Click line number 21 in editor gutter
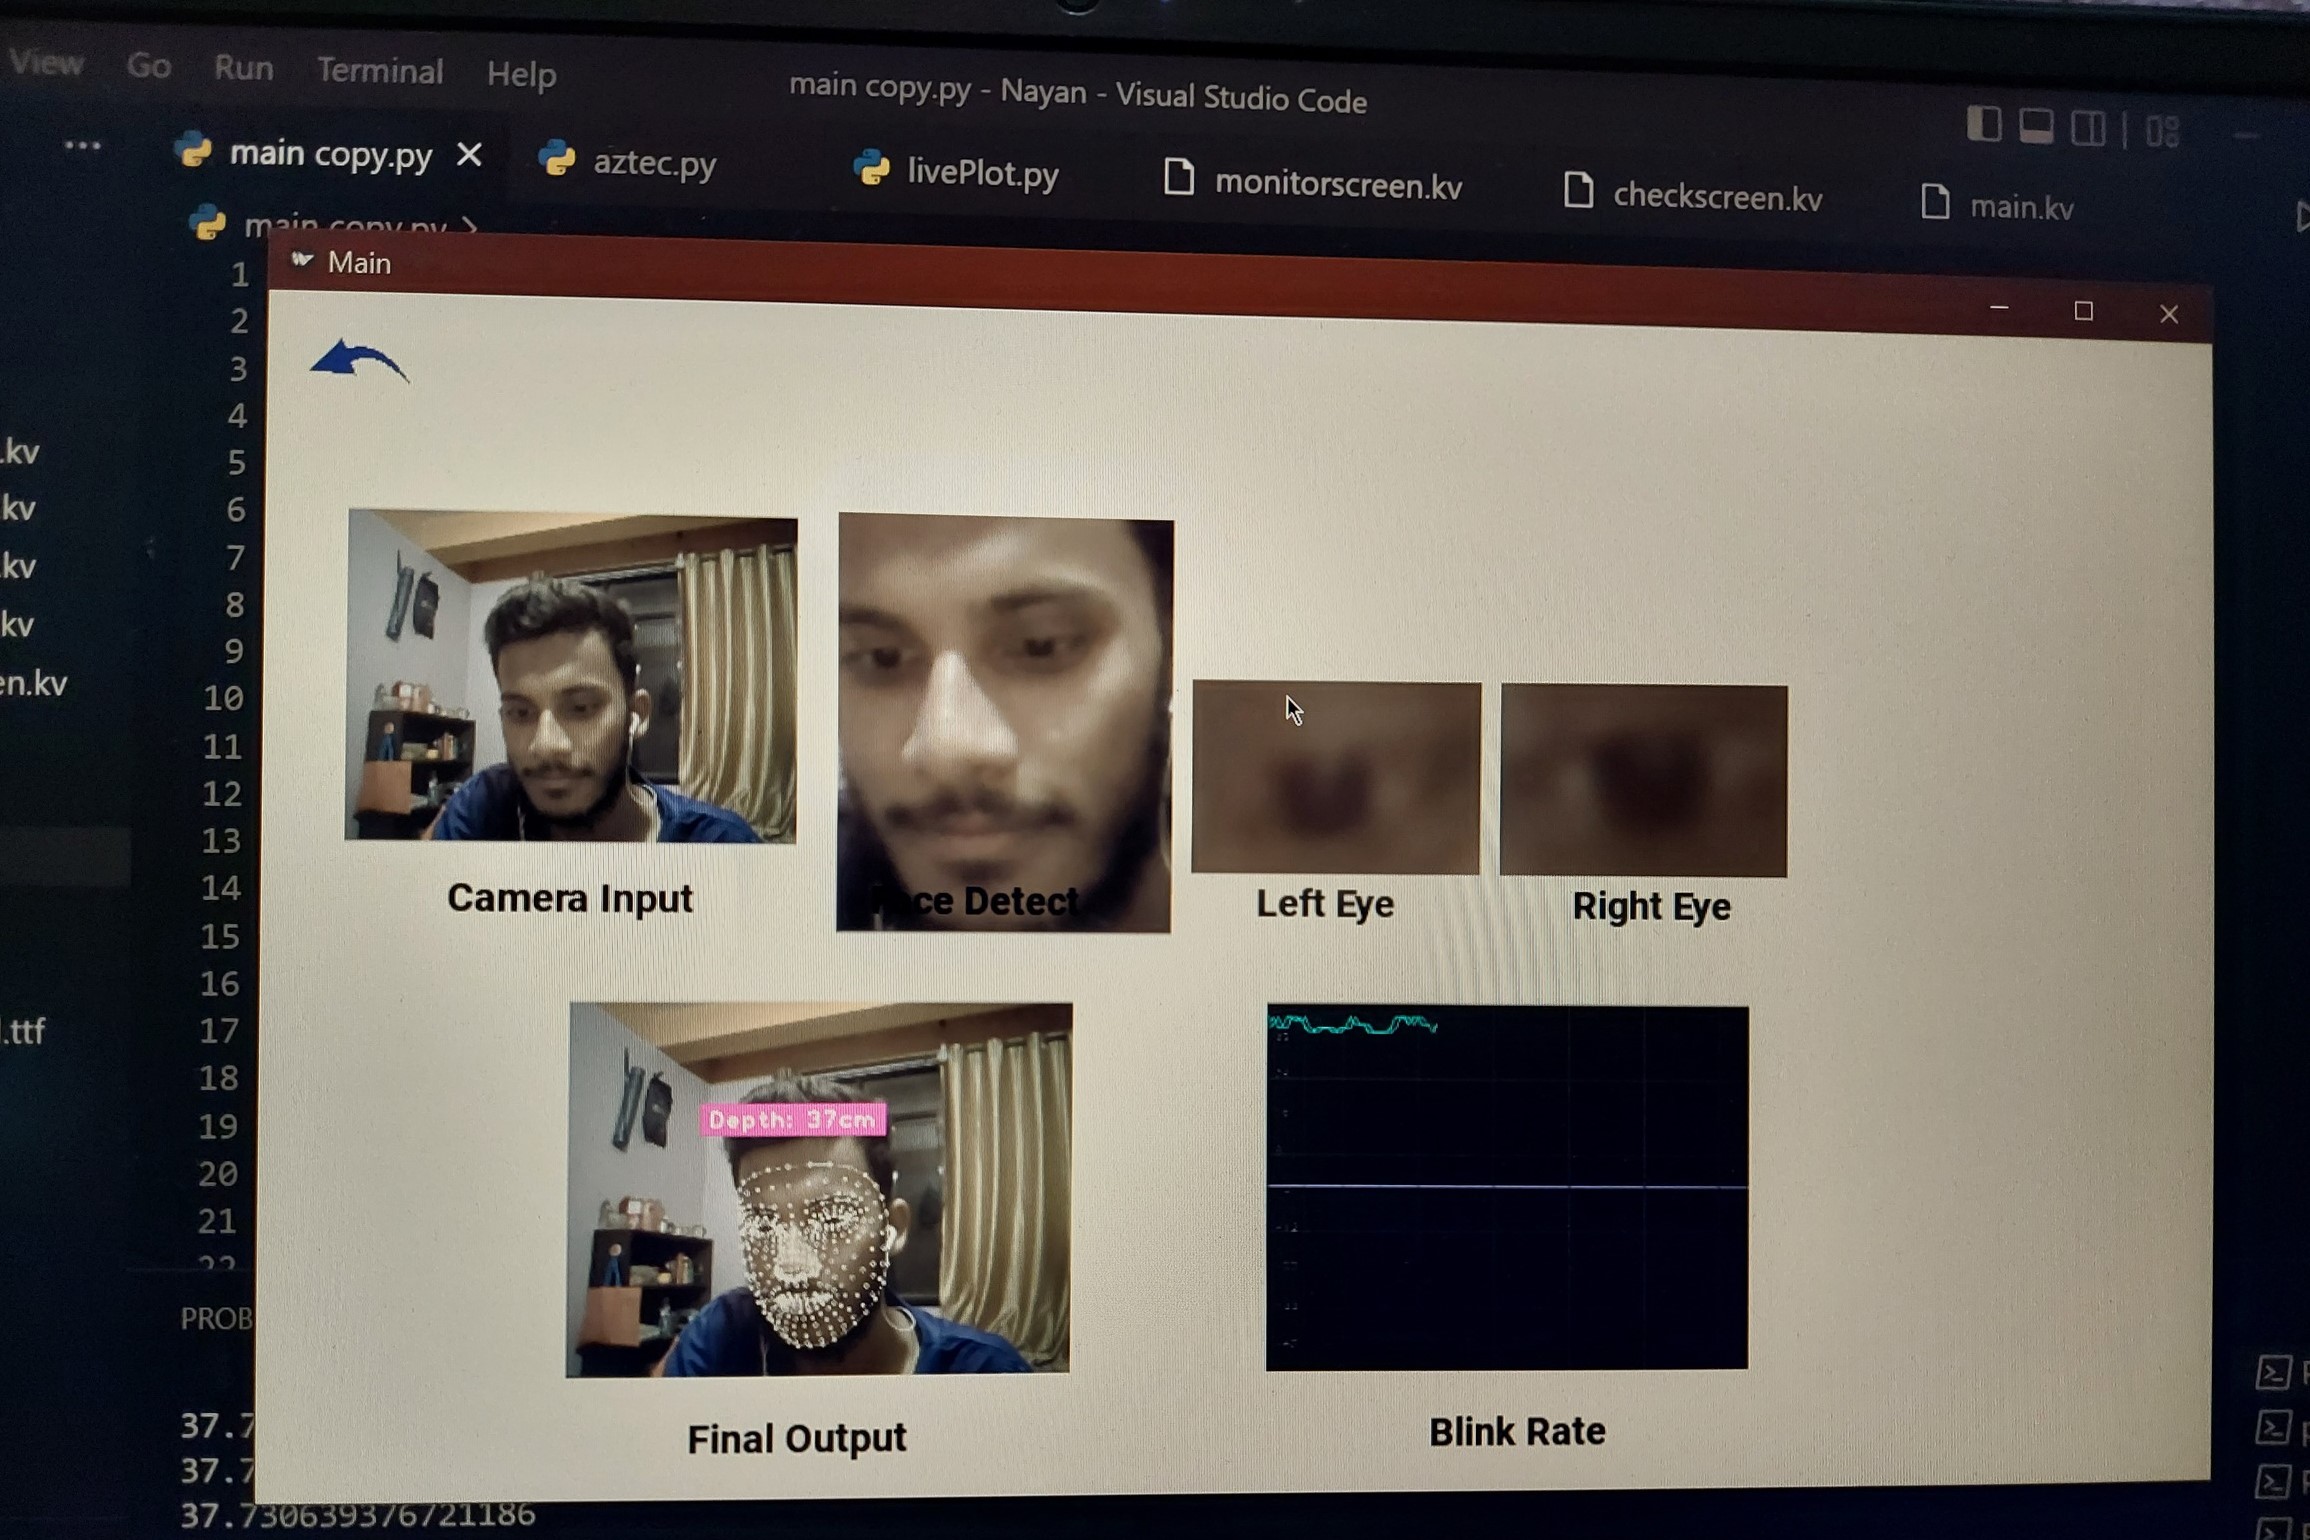Viewport: 2310px width, 1540px height. coord(217,1221)
